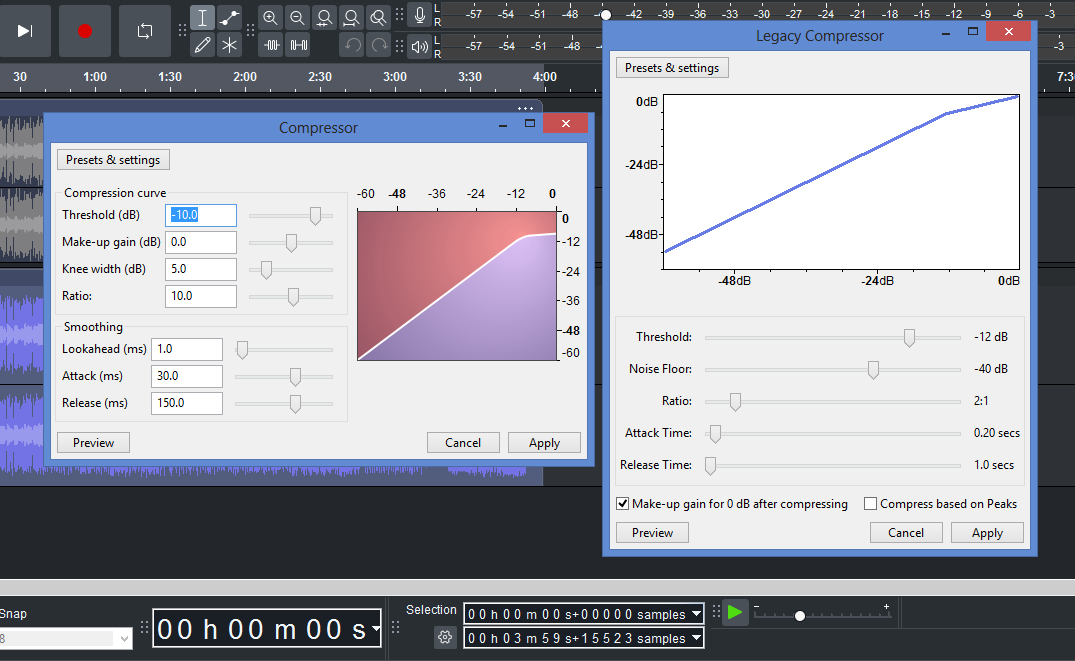
Task: Apply the Legacy Compressor effect
Action: point(987,532)
